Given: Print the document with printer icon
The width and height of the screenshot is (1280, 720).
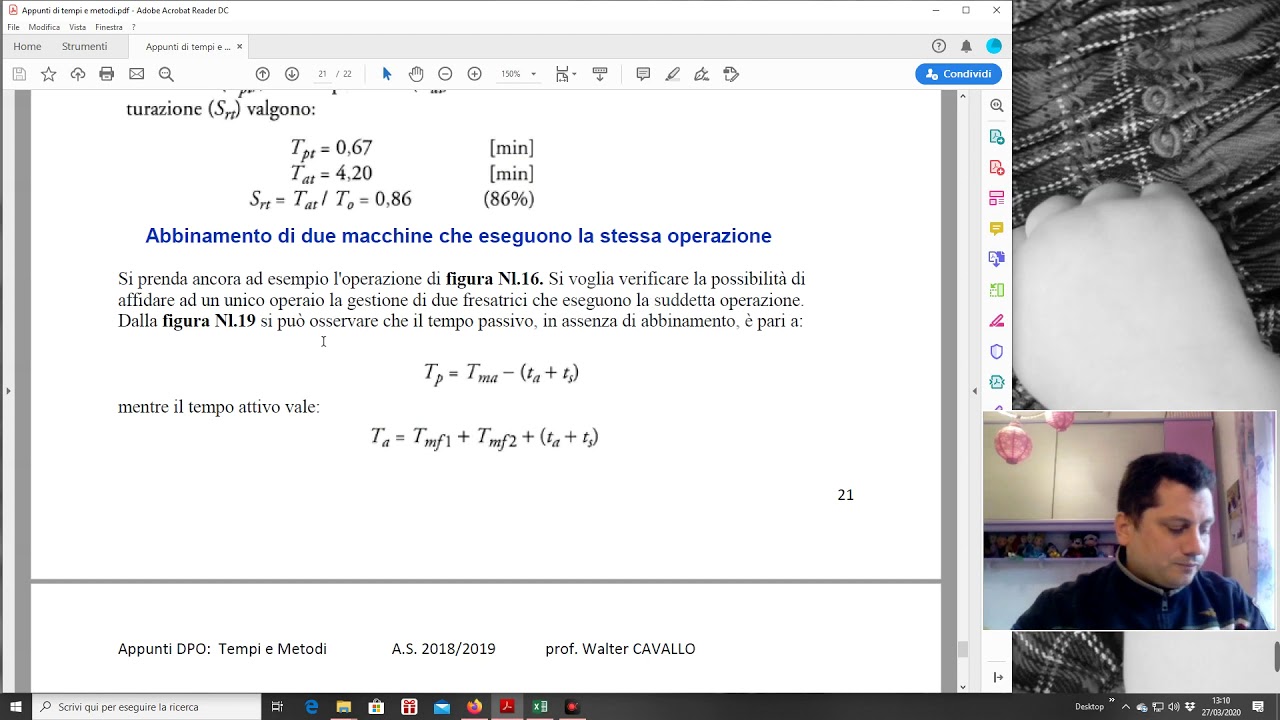Looking at the screenshot, I should pyautogui.click(x=107, y=74).
